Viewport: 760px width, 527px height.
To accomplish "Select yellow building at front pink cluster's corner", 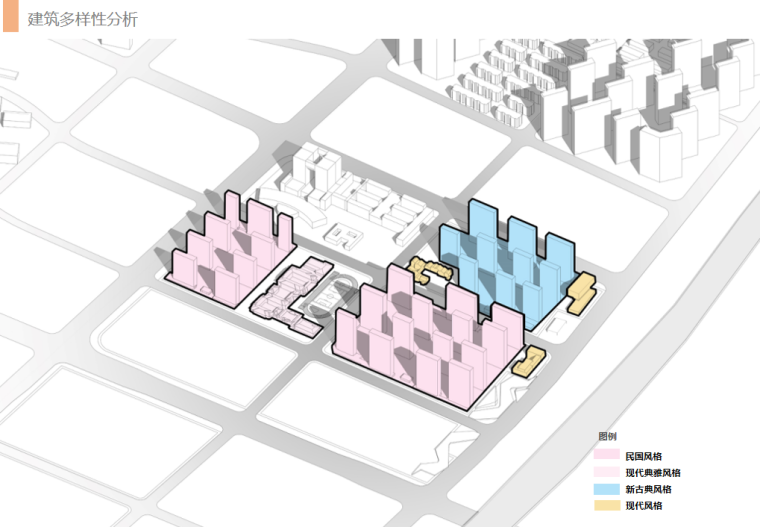I will coord(527,361).
